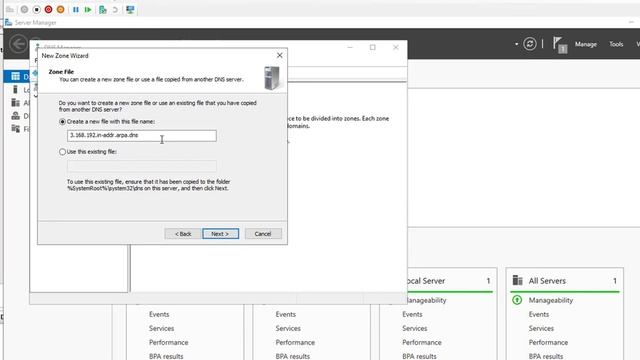Select the Dashboard icon in the sidebar

pos(16,76)
